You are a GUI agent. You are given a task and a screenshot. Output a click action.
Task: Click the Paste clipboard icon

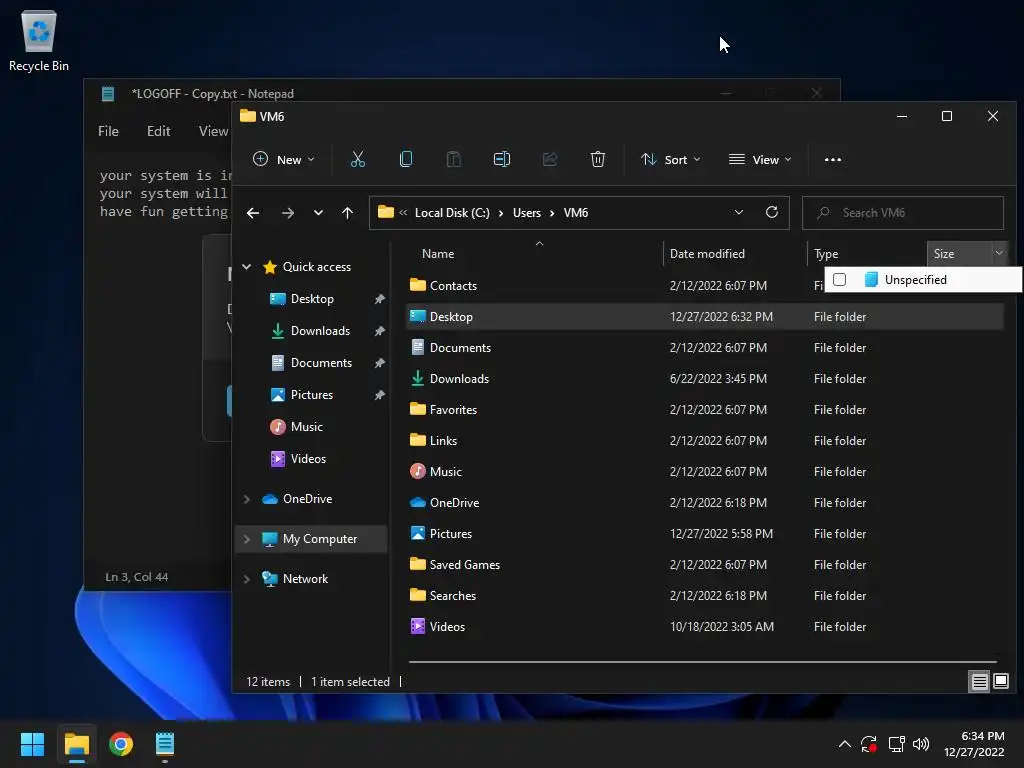pyautogui.click(x=453, y=159)
